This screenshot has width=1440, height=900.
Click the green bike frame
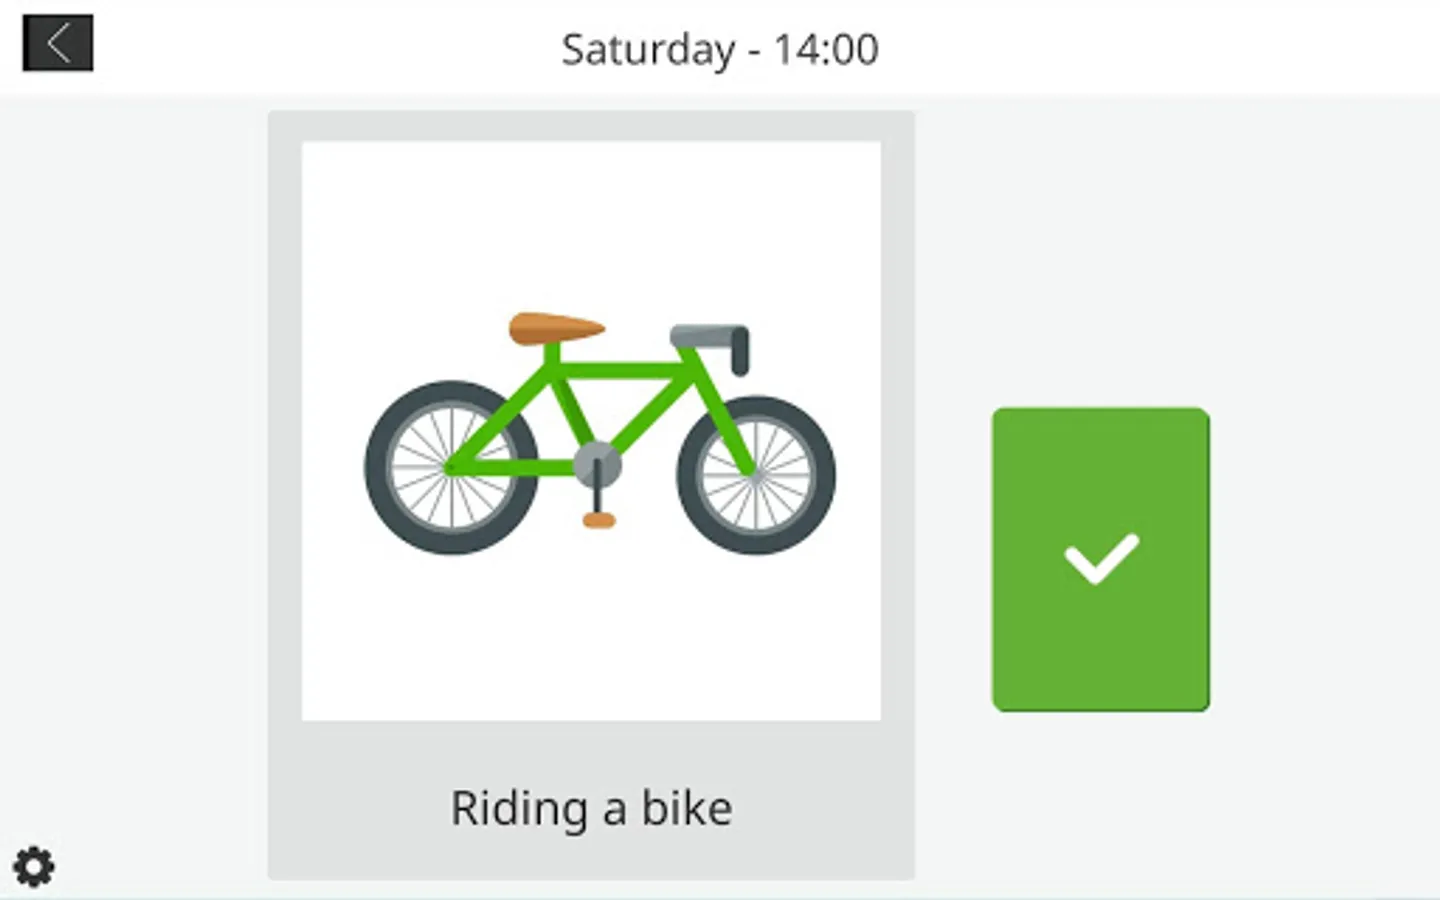tap(620, 371)
